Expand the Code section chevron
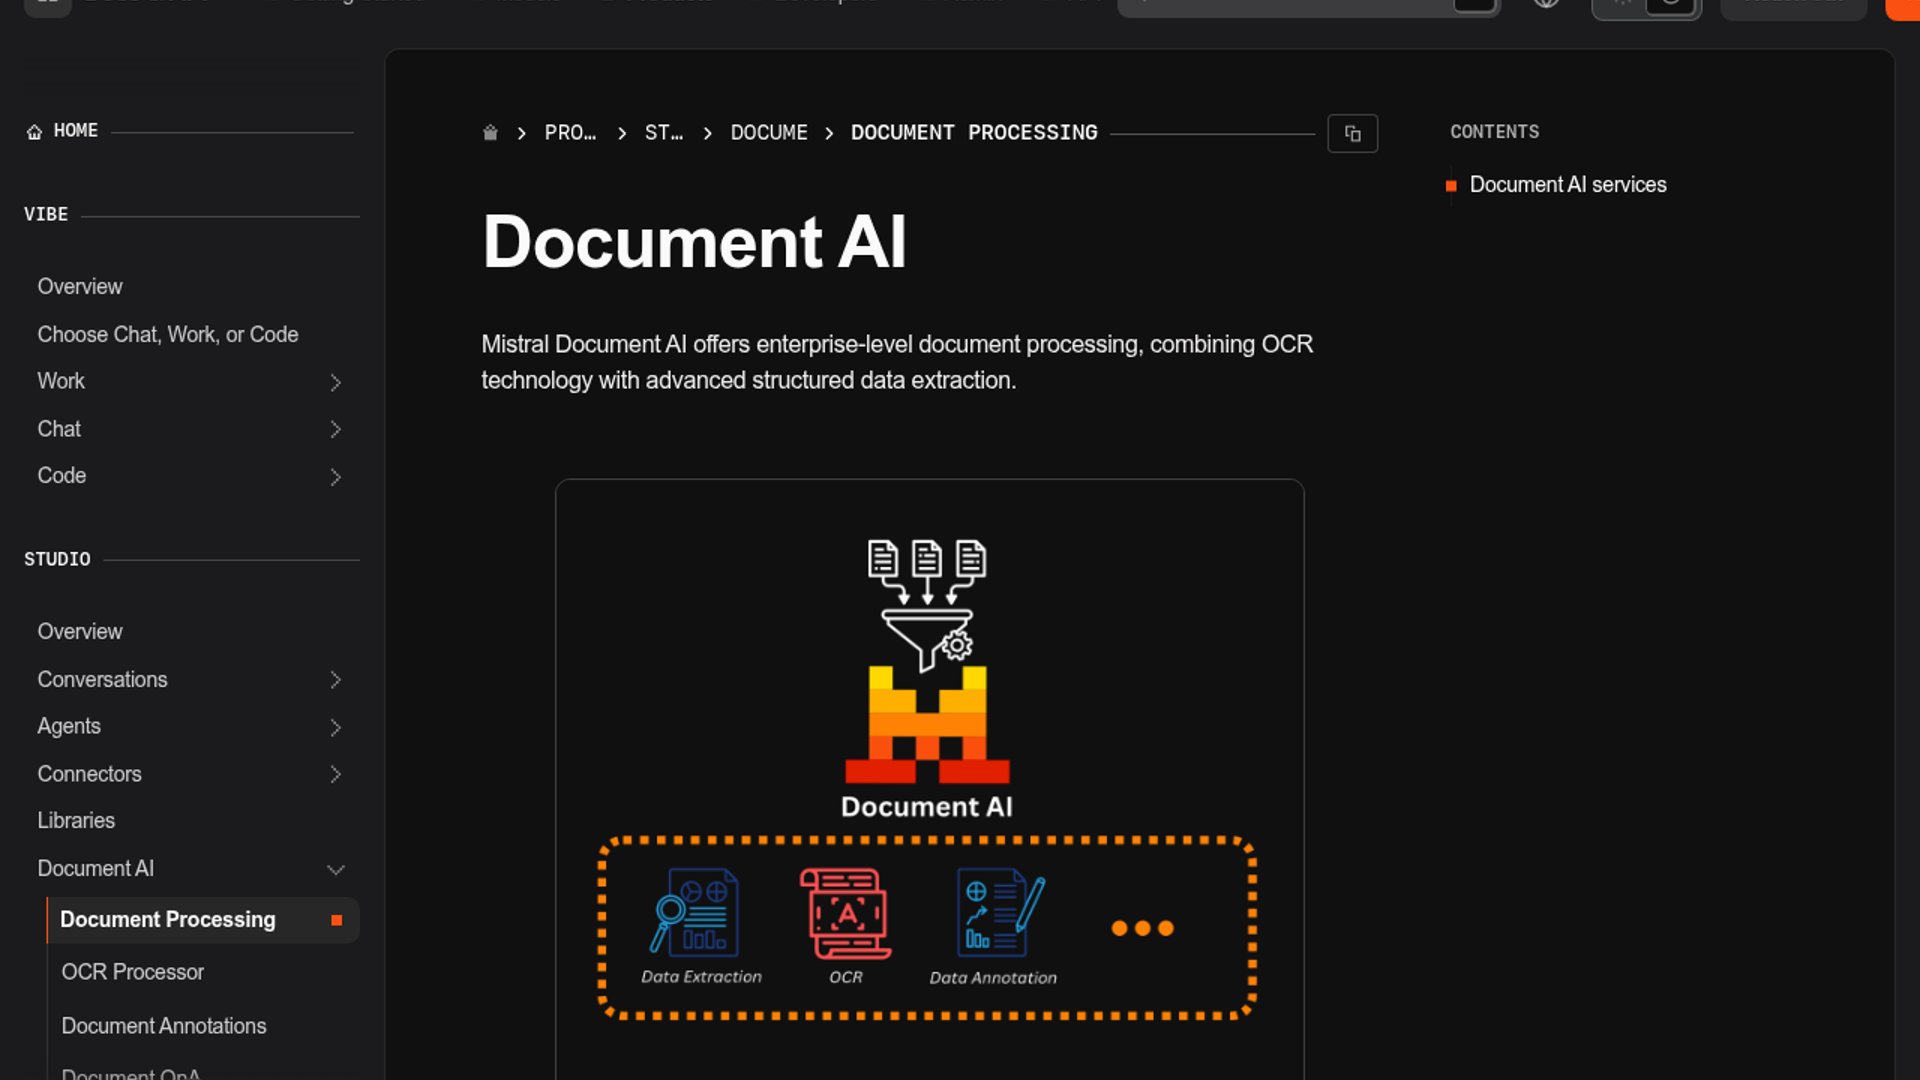The image size is (1920, 1080). click(335, 477)
